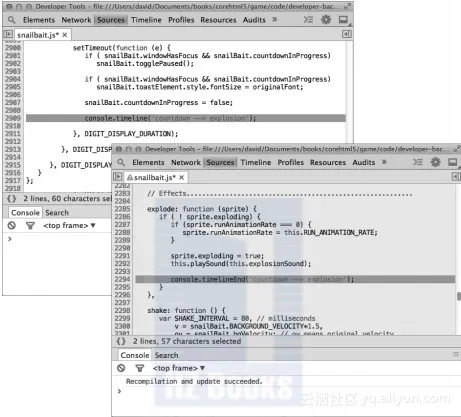
Task: Switch to Console drawer tab in the front window
Action: tap(135, 355)
